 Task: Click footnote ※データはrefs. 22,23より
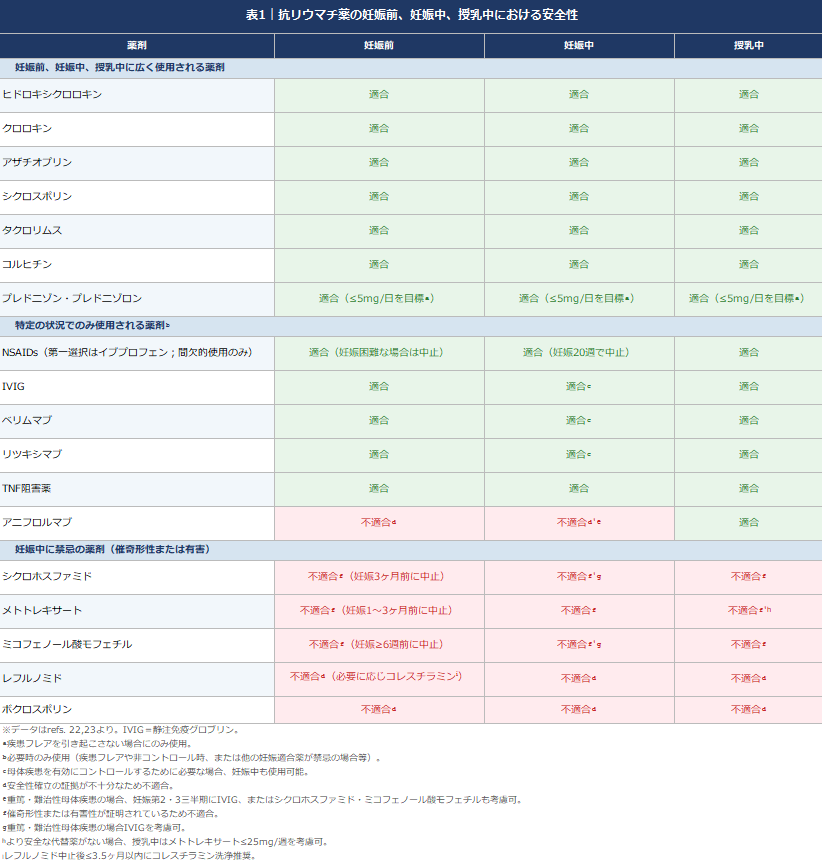pyautogui.click(x=121, y=730)
